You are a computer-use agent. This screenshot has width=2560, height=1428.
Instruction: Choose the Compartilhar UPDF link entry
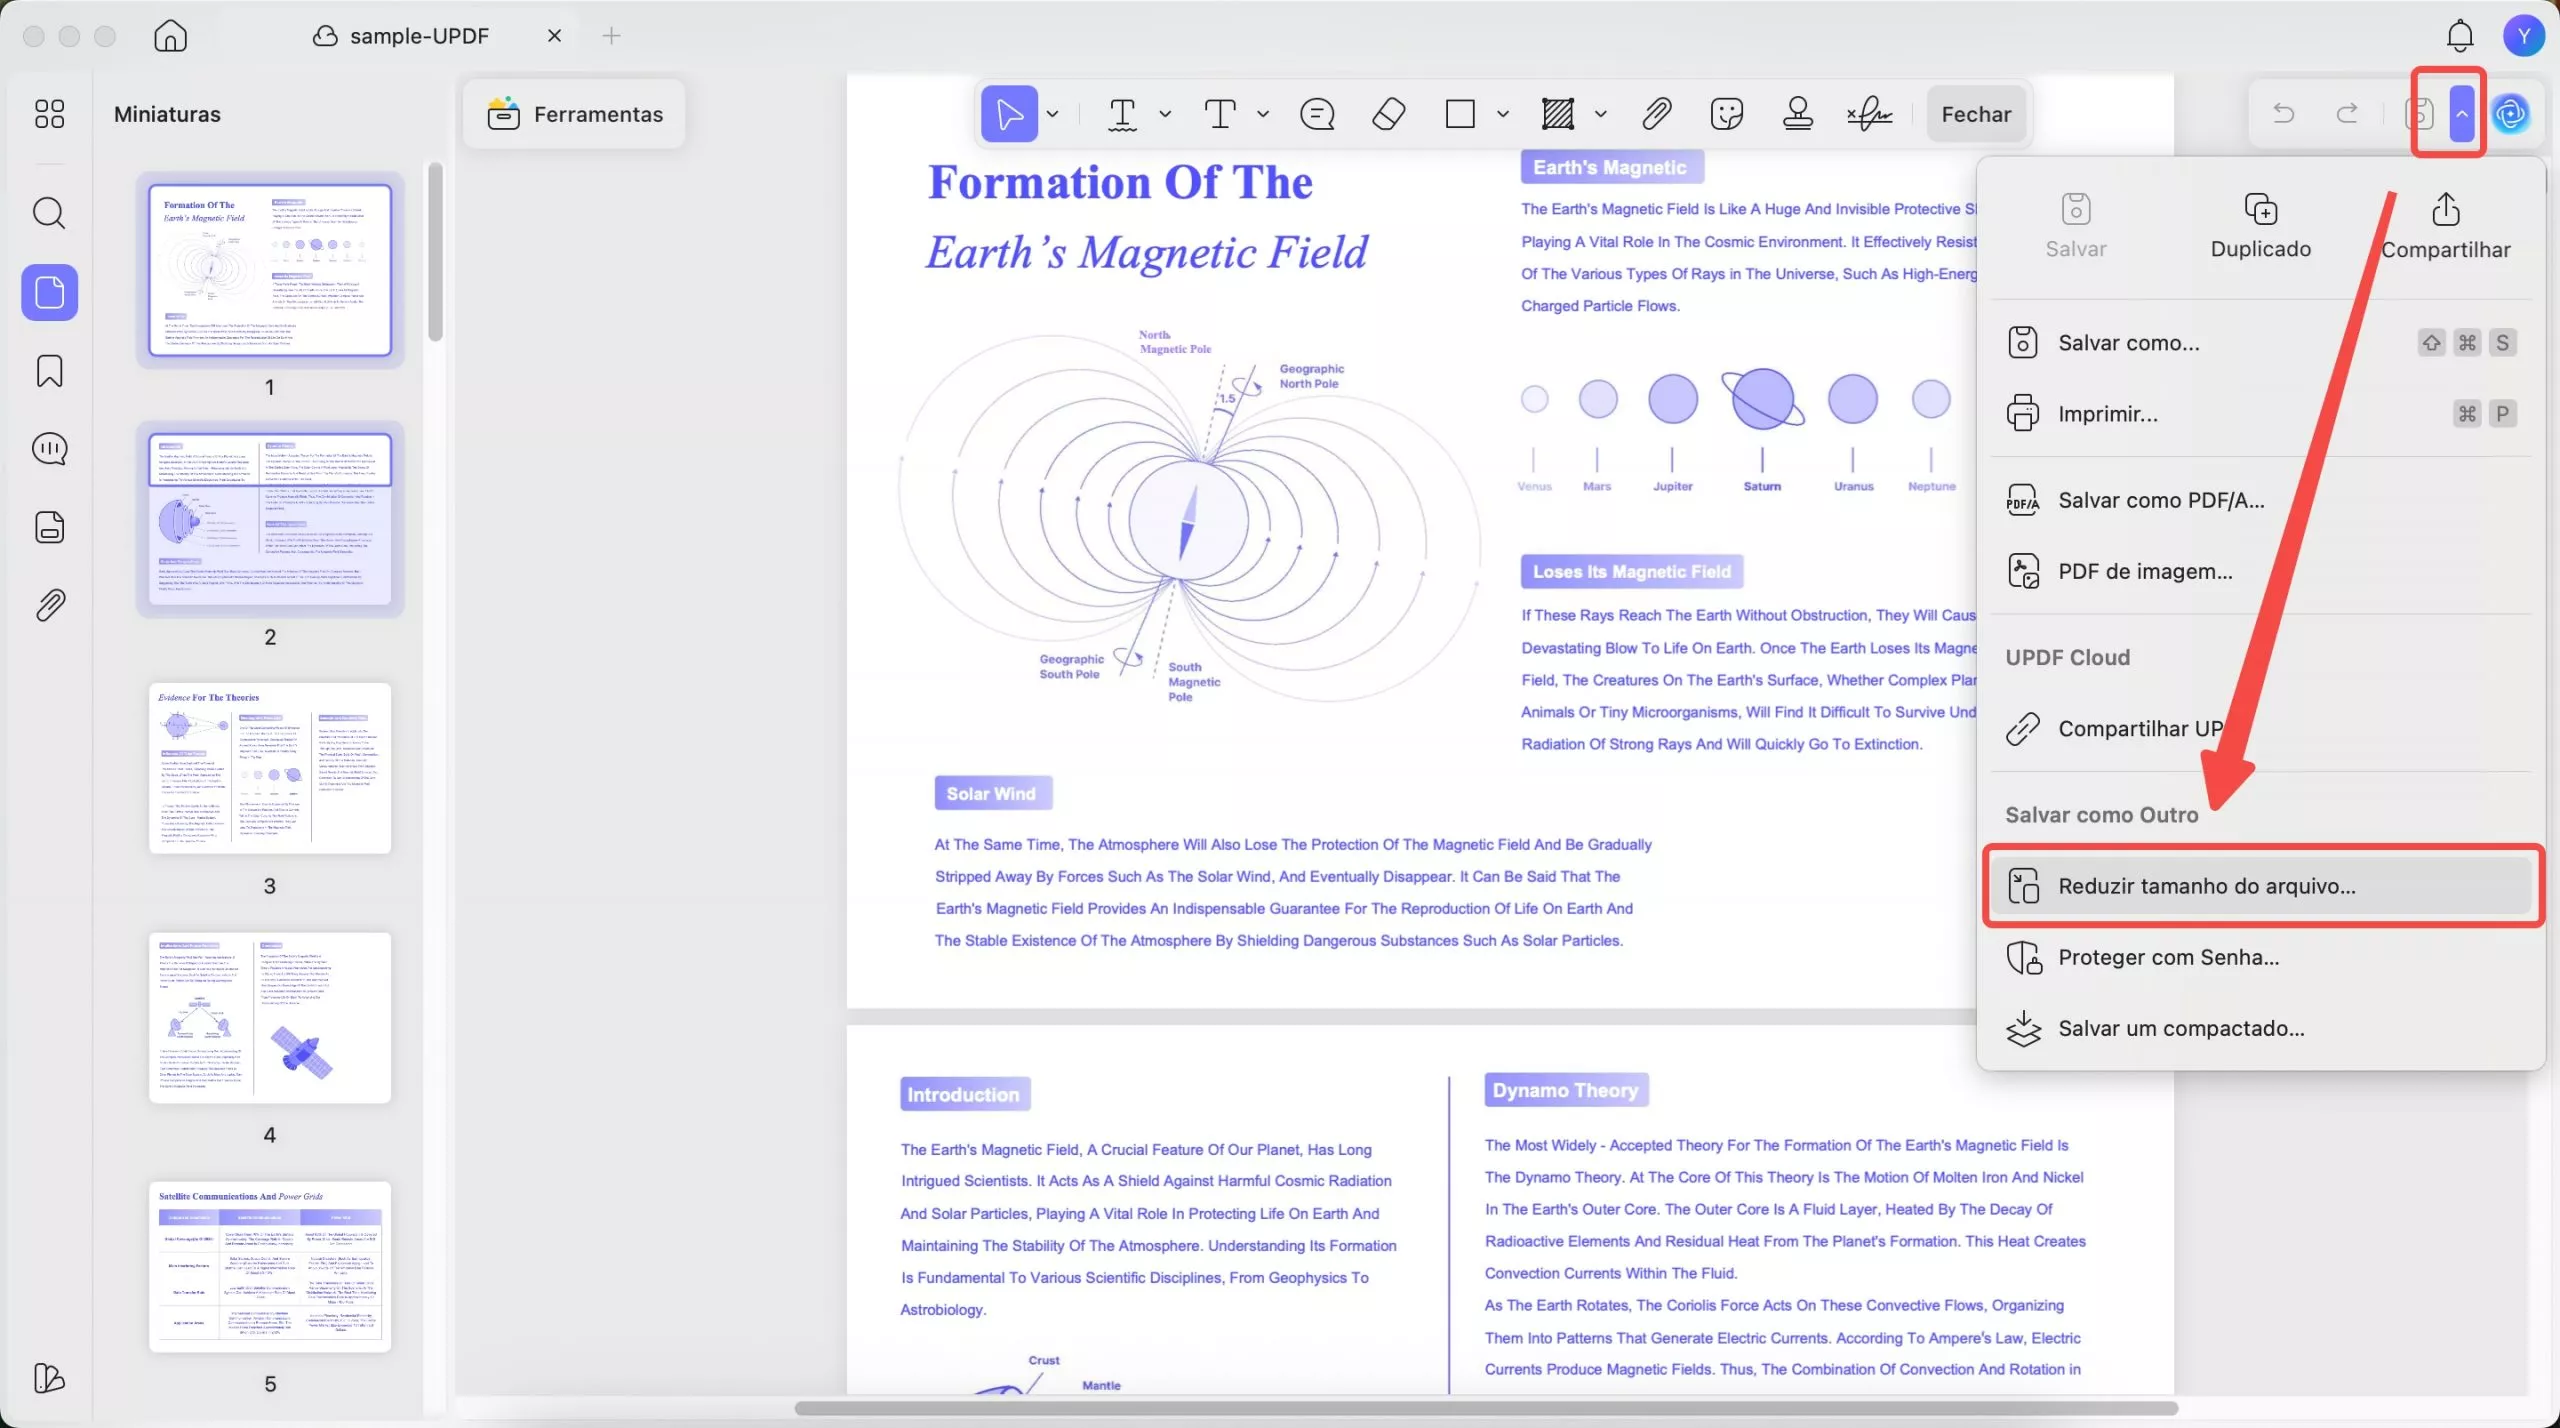2260,729
